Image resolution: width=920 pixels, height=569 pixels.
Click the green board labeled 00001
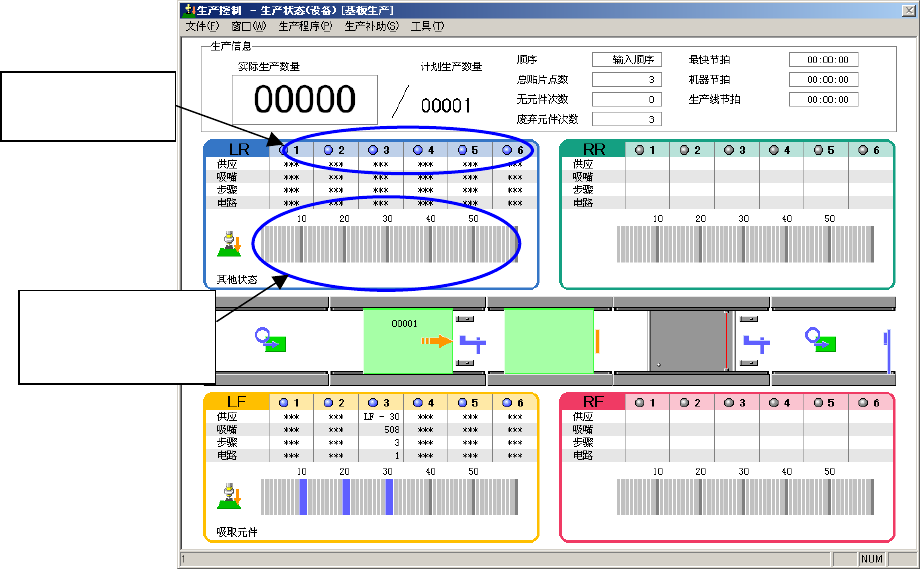pyautogui.click(x=408, y=341)
